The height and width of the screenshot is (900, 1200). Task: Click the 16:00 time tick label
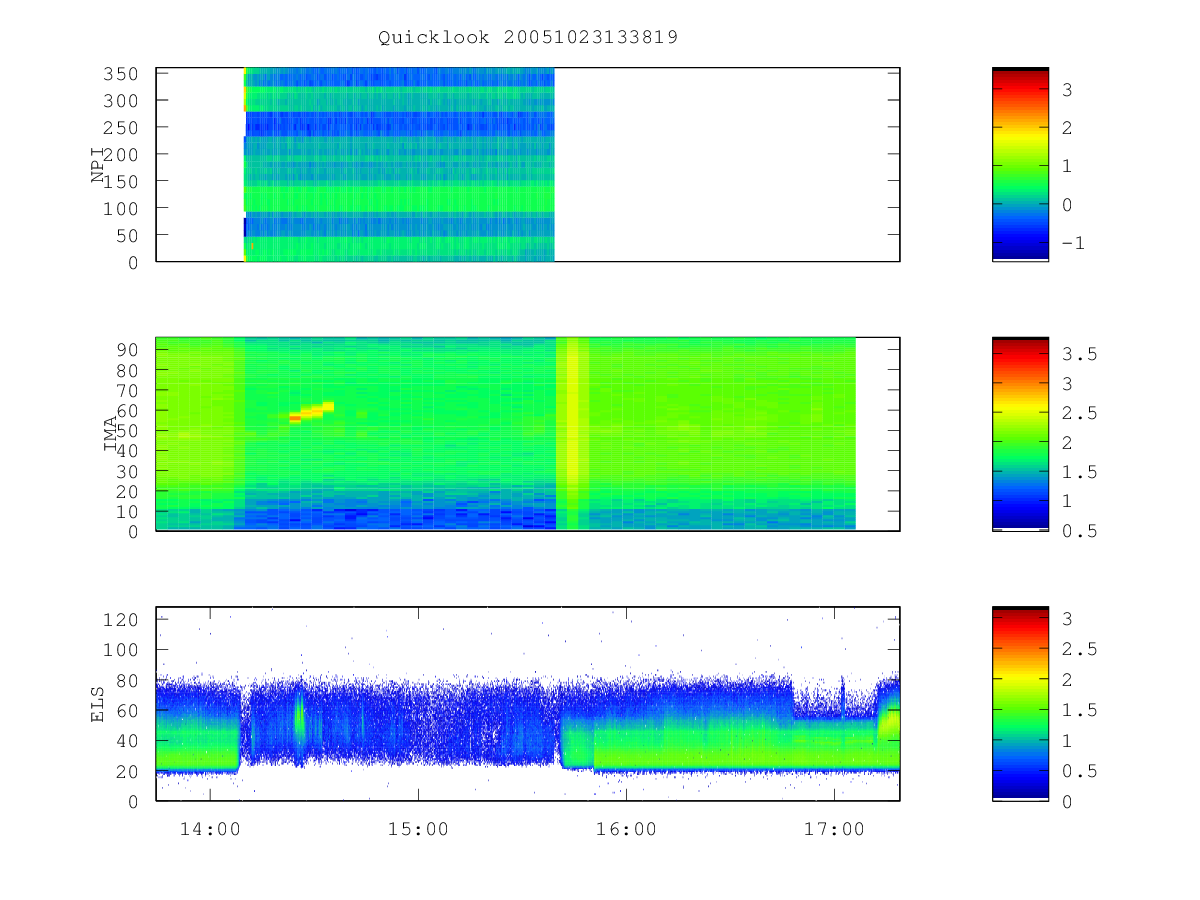626,830
